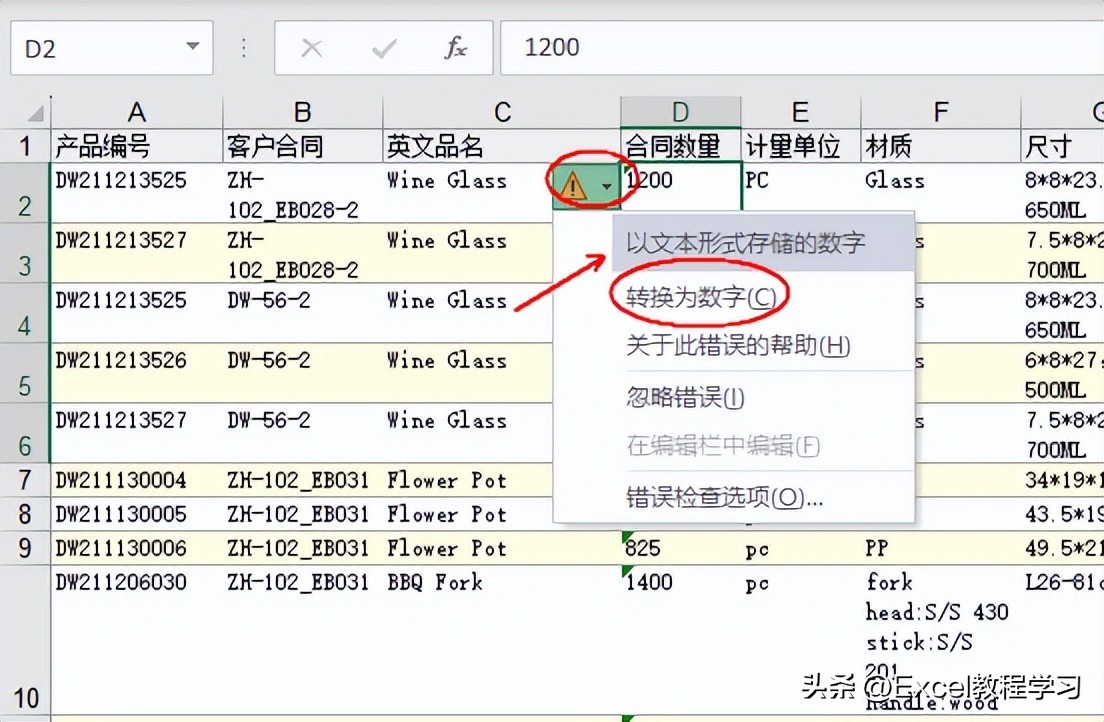Expand the Name Box dropdown arrow
Image resolution: width=1104 pixels, height=722 pixels.
(x=192, y=46)
